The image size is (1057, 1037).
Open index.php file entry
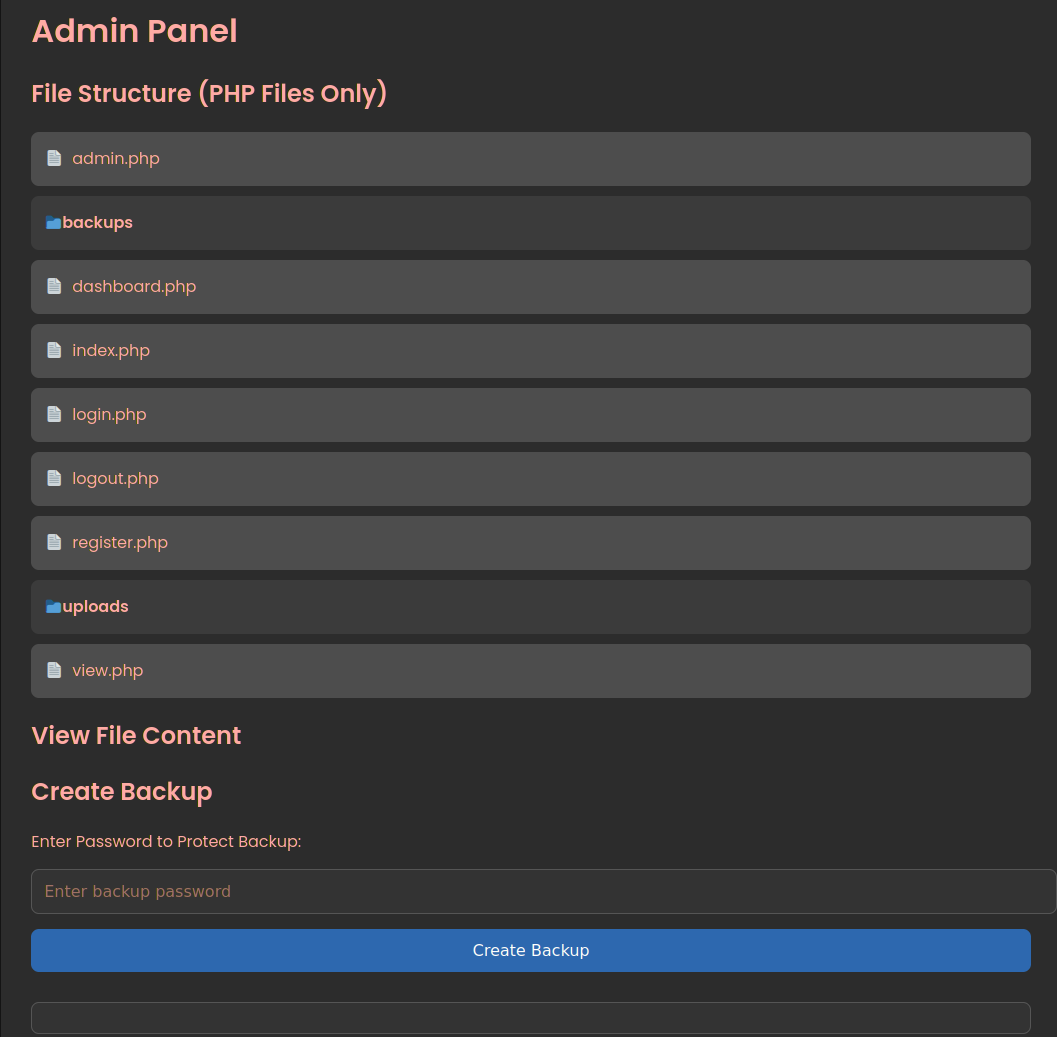pyautogui.click(x=111, y=350)
